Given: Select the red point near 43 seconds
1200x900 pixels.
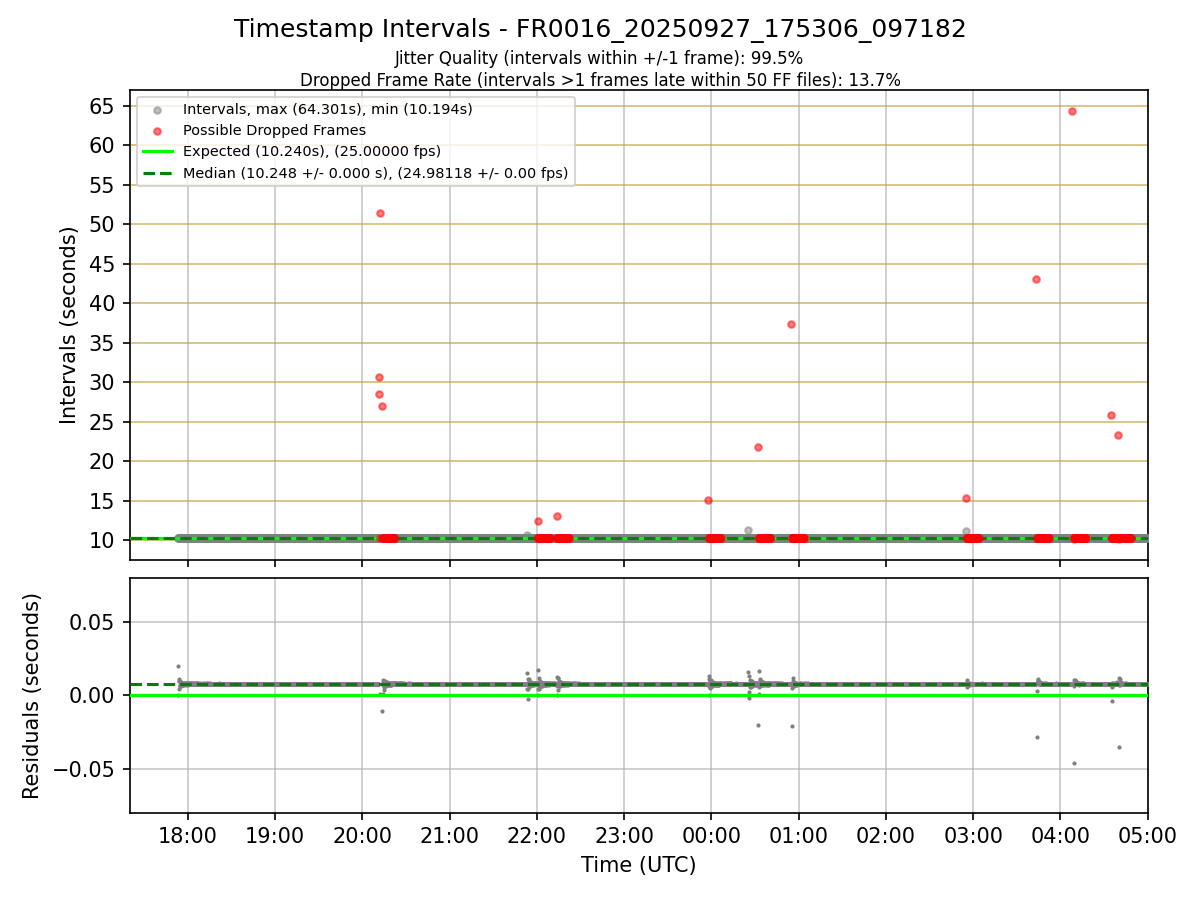Looking at the screenshot, I should point(1036,279).
